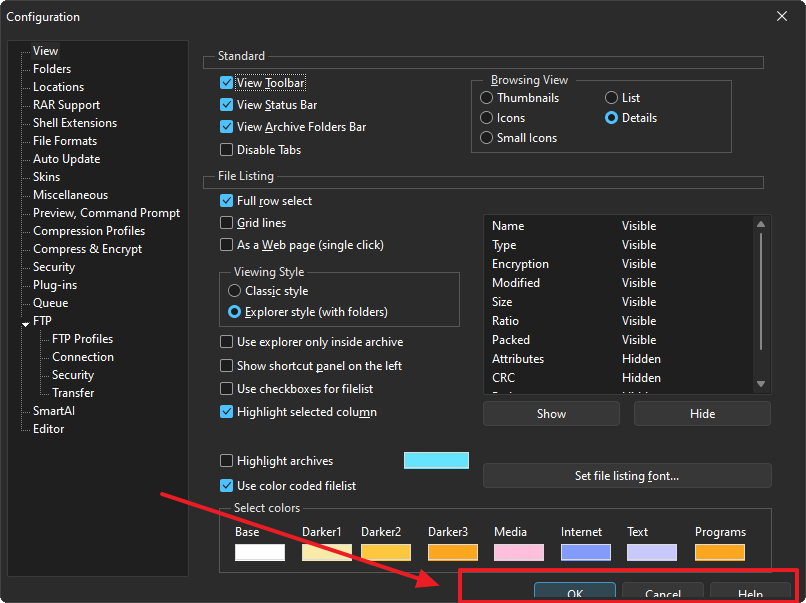Screen dimensions: 806x603
Task: Change the Programs color swatch
Action: coord(720,553)
